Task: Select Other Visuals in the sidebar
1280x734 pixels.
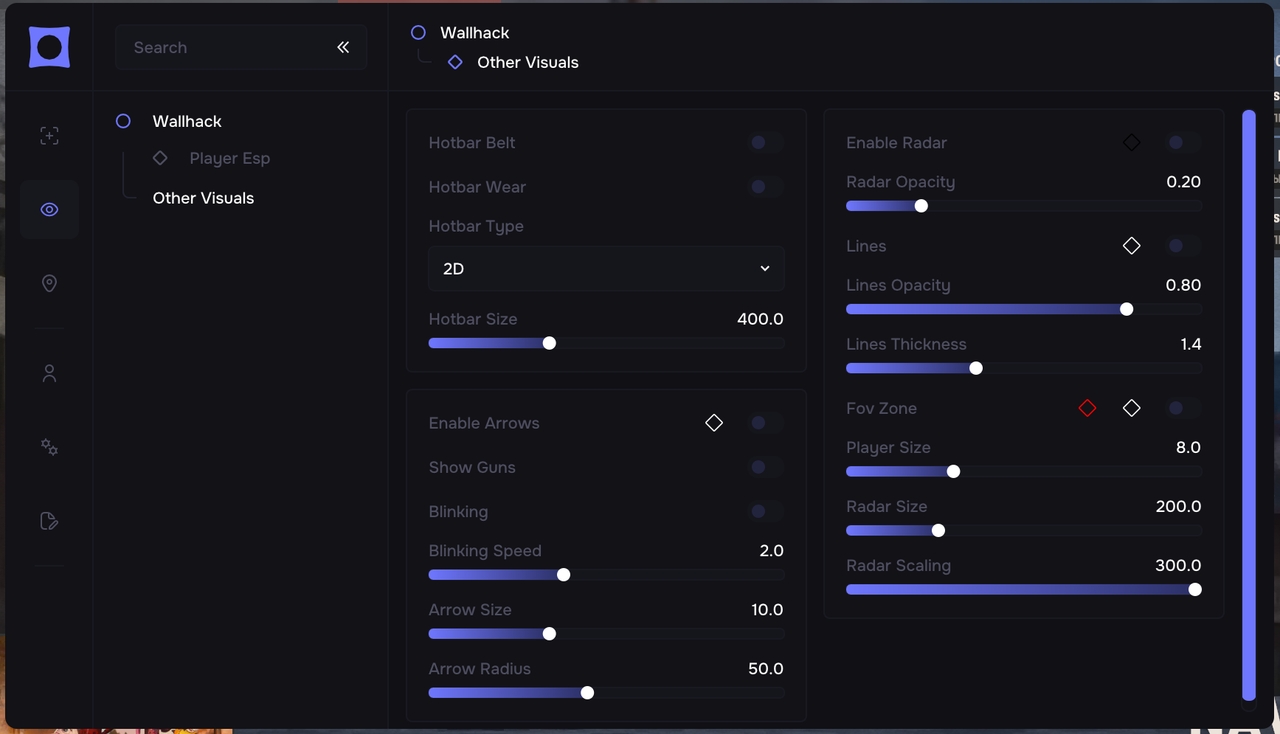Action: (203, 198)
